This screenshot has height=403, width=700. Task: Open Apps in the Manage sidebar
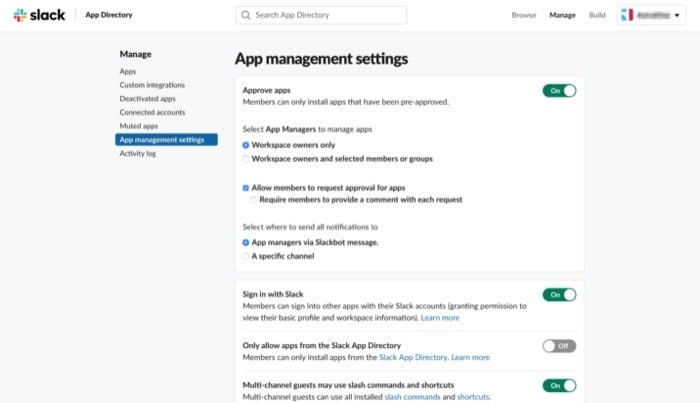[x=128, y=71]
